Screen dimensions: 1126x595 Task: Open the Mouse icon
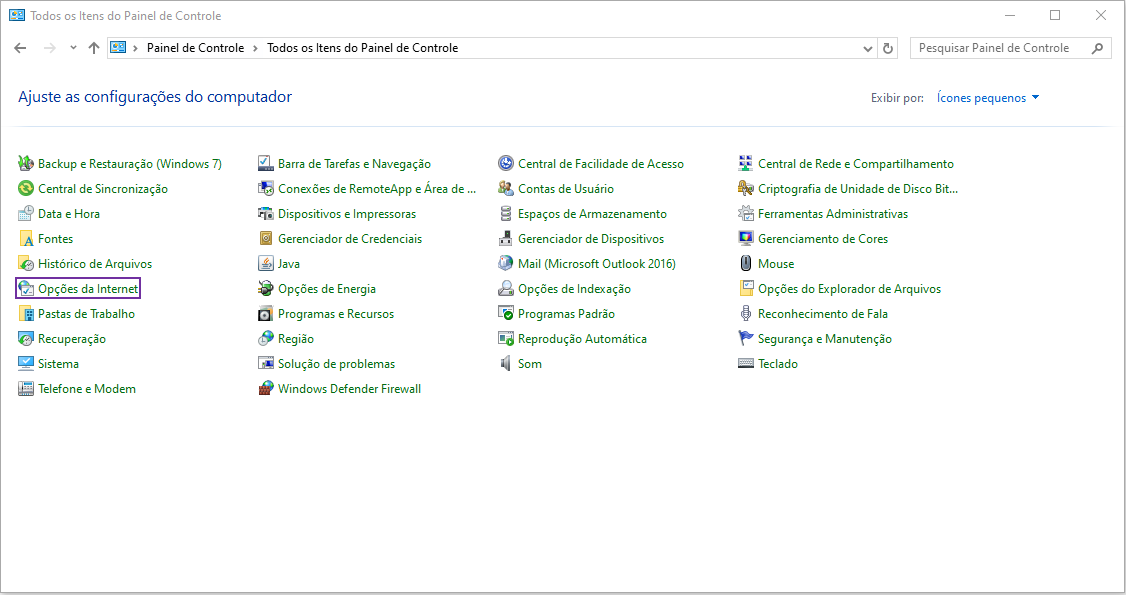tap(745, 264)
